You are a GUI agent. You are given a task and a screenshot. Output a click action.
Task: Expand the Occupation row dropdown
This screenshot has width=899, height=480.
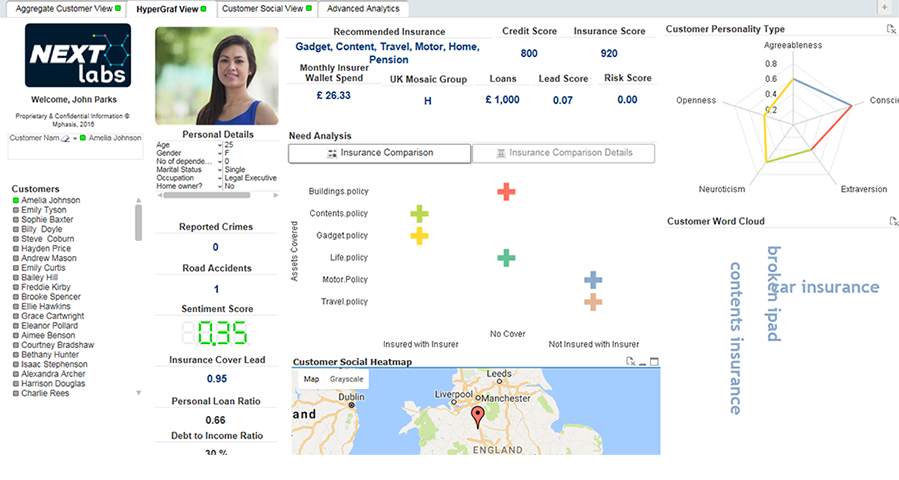220,178
